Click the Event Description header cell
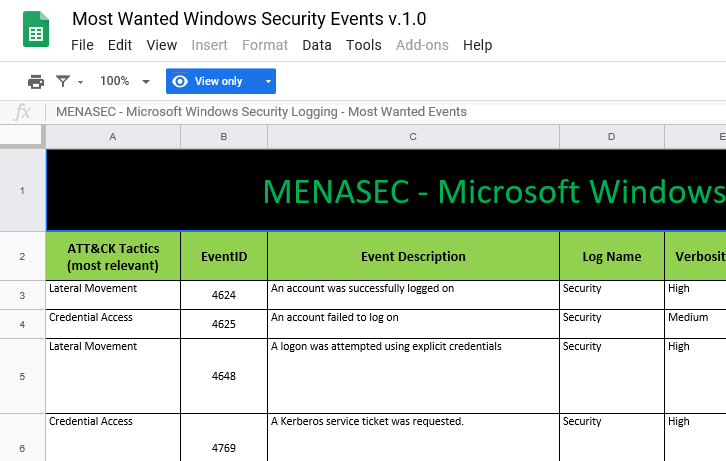The height and width of the screenshot is (461, 726). tap(413, 256)
